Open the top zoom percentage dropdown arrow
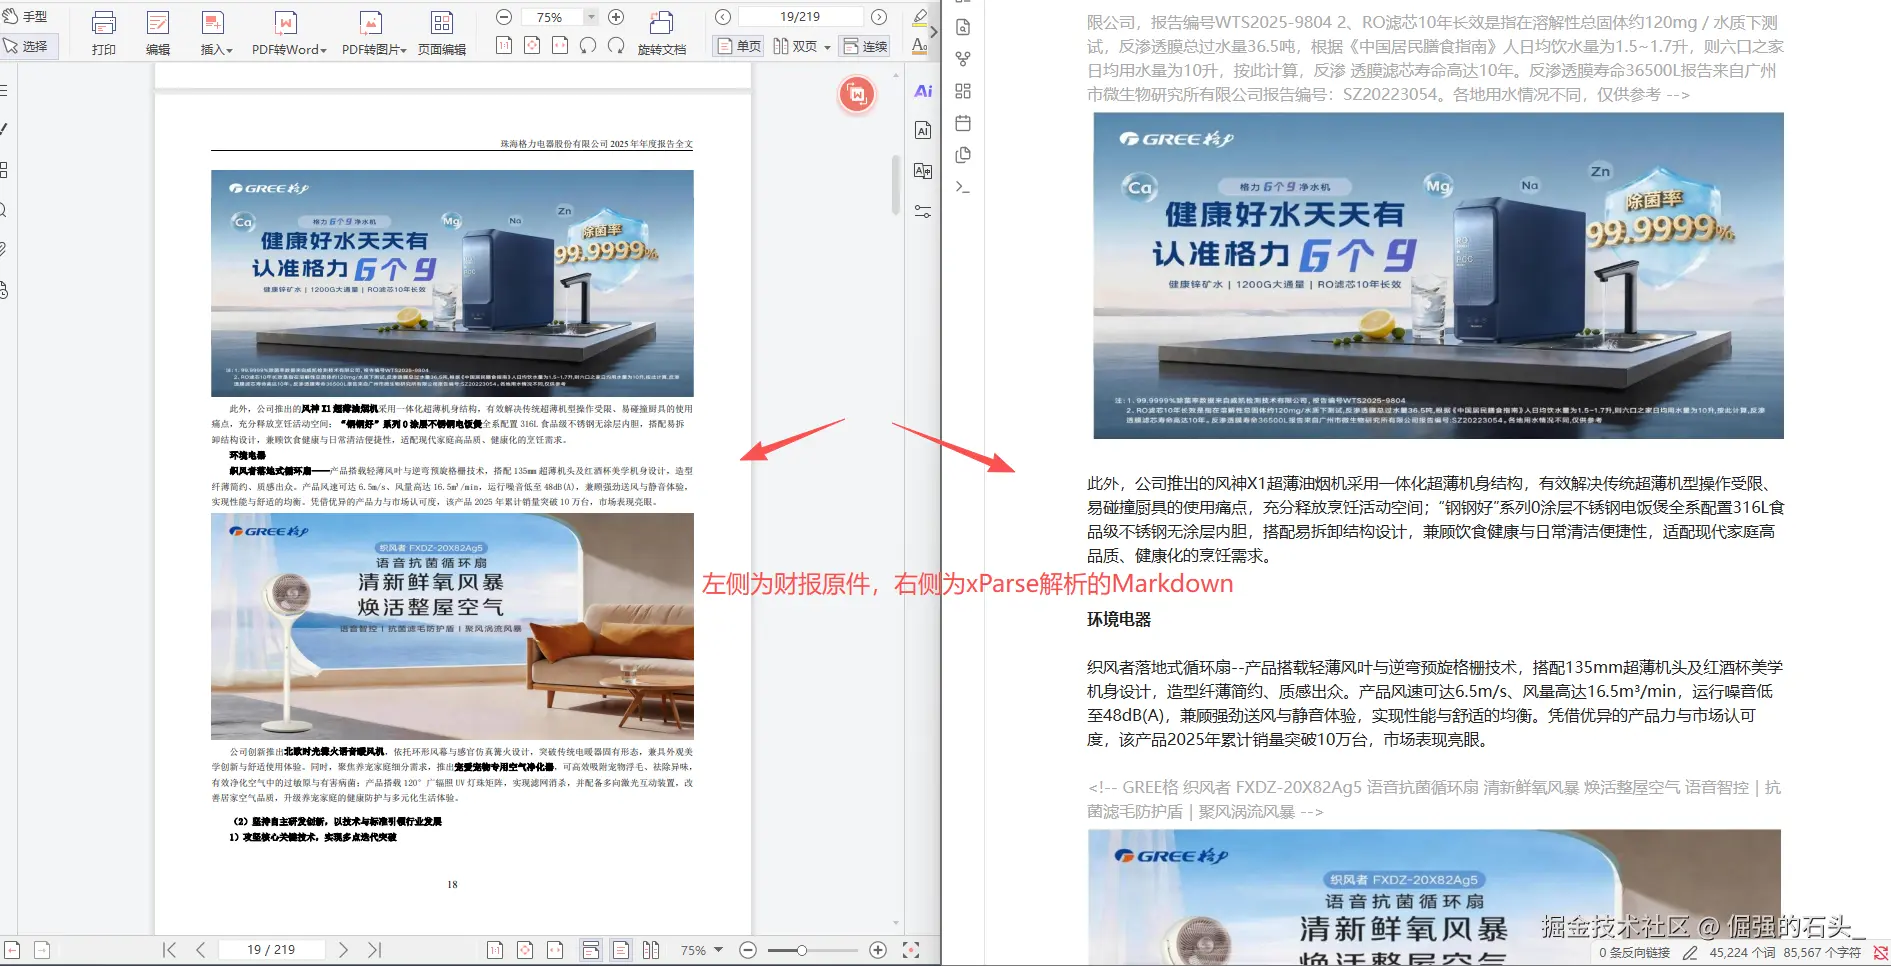 pos(591,17)
